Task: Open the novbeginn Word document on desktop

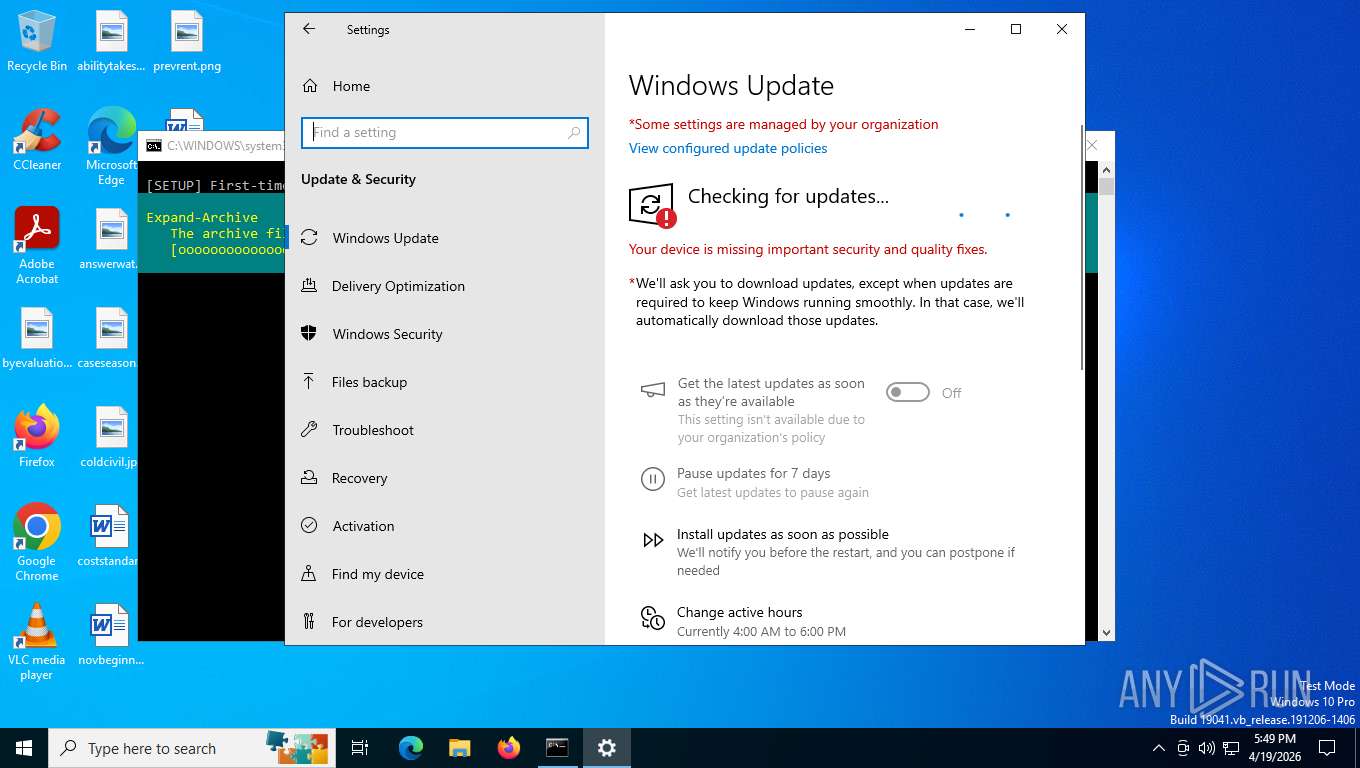Action: pyautogui.click(x=111, y=634)
